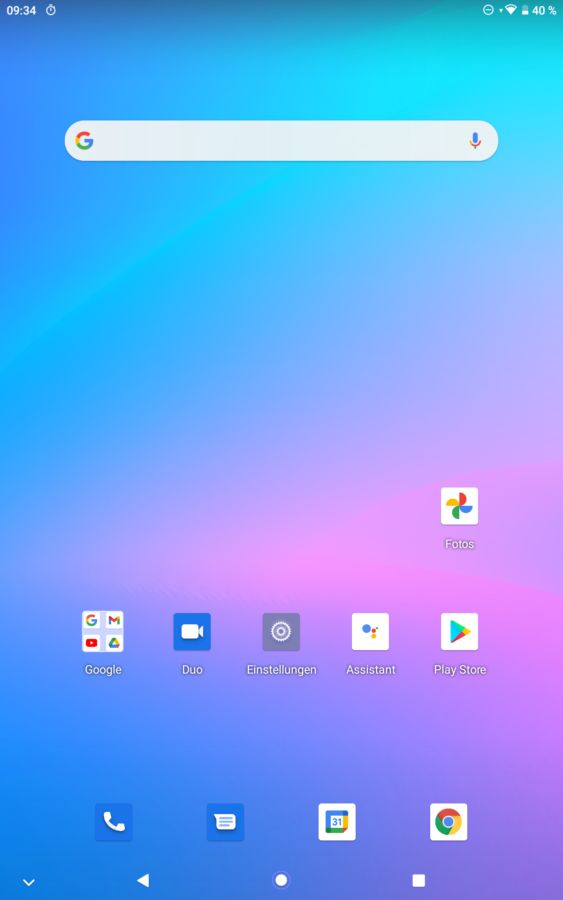Image resolution: width=563 pixels, height=900 pixels.
Task: Tap the Do Not Disturb status icon
Action: point(488,10)
